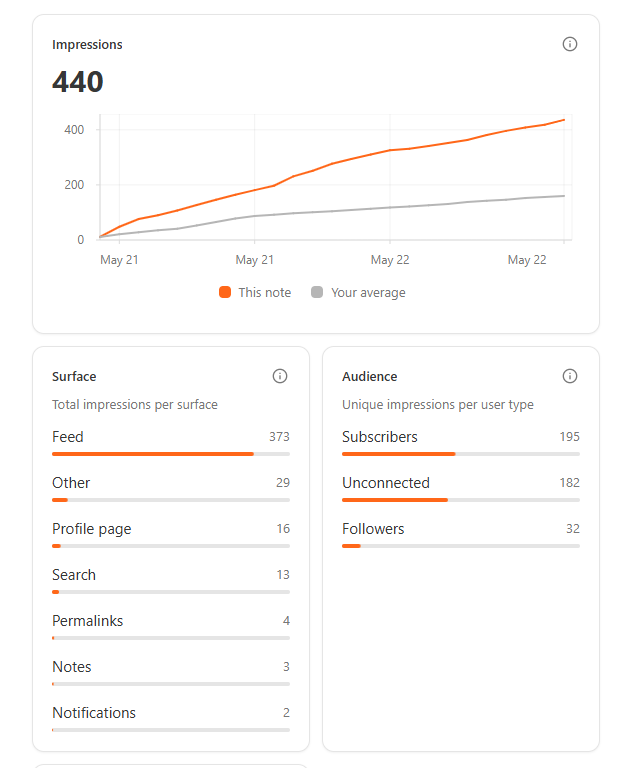Select the Notifications row

(x=171, y=719)
